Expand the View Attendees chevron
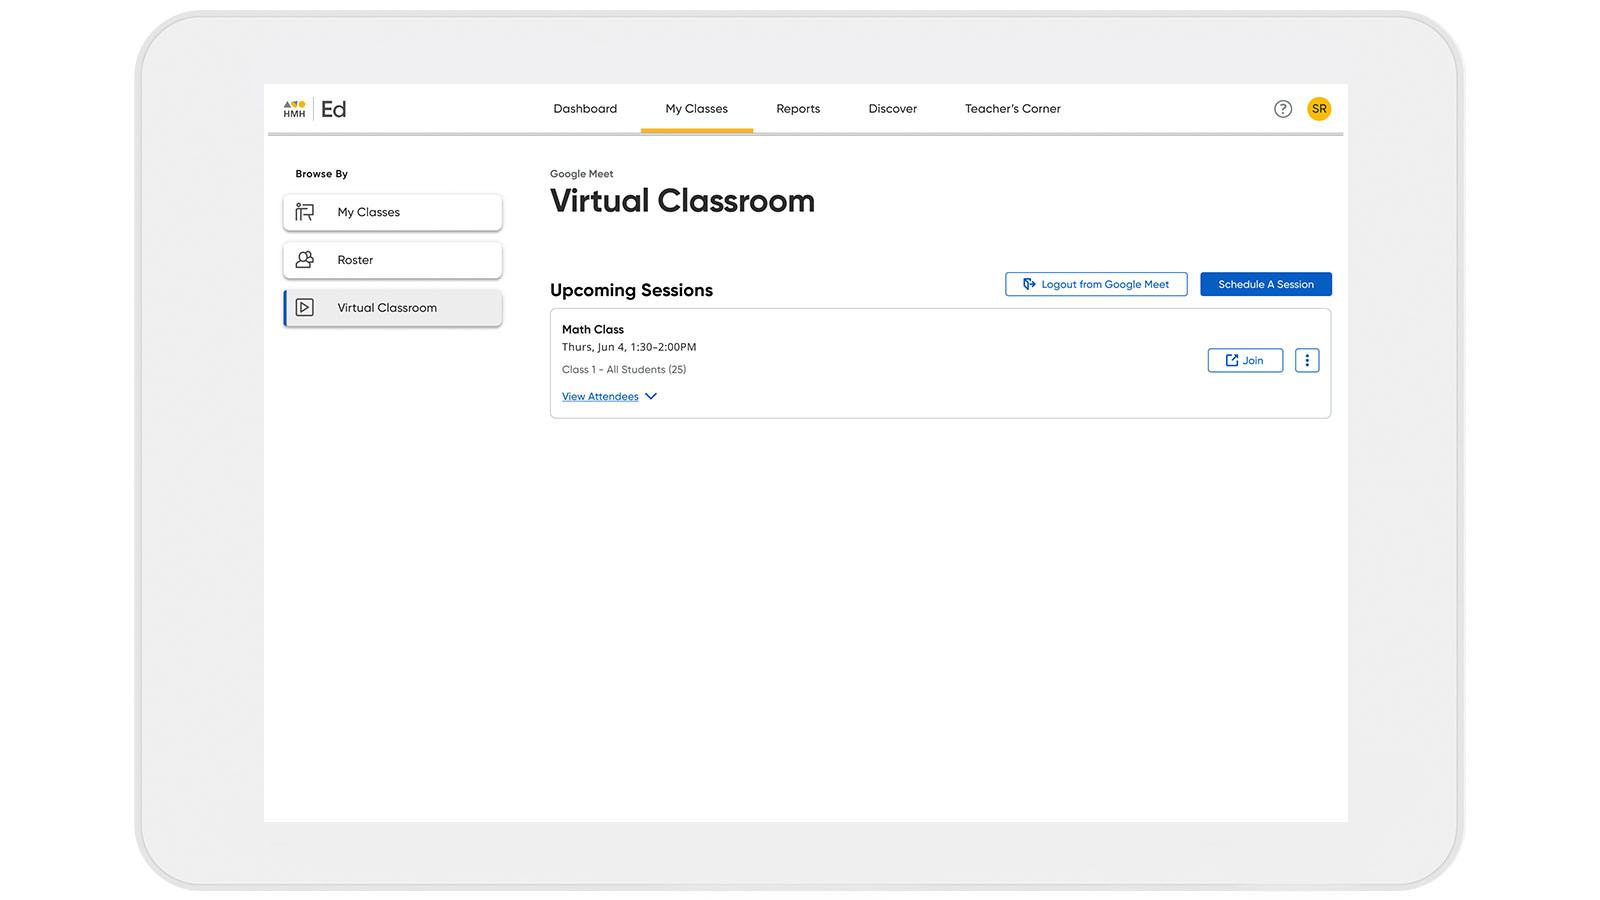The height and width of the screenshot is (900, 1600). pyautogui.click(x=650, y=396)
